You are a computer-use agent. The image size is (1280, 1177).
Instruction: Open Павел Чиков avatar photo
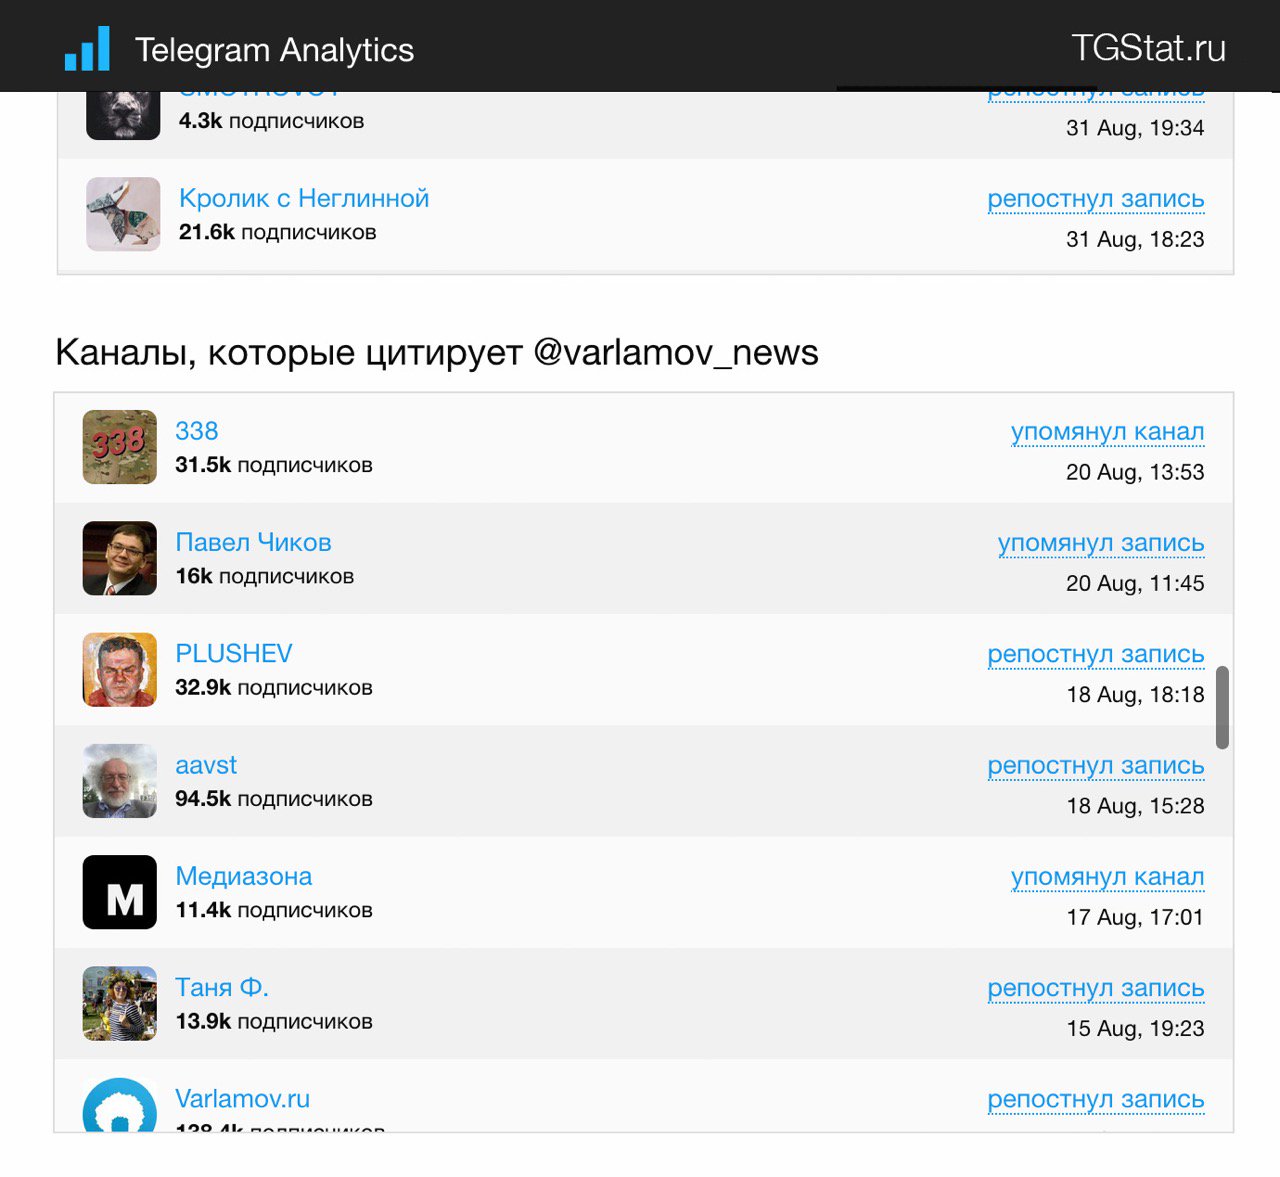pyautogui.click(x=119, y=558)
